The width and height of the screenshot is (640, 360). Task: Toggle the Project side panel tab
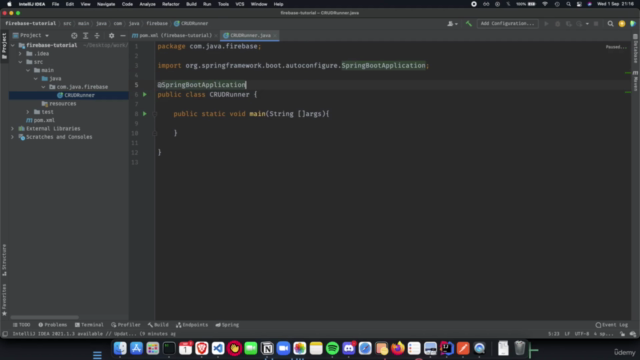[4, 46]
